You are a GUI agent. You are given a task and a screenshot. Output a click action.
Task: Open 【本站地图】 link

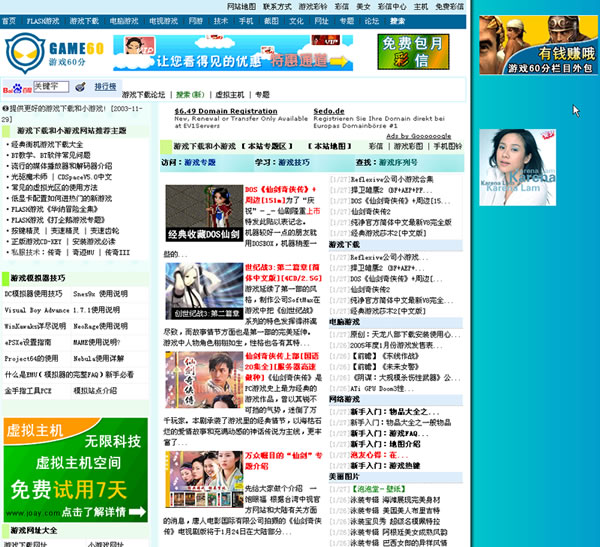click(329, 146)
